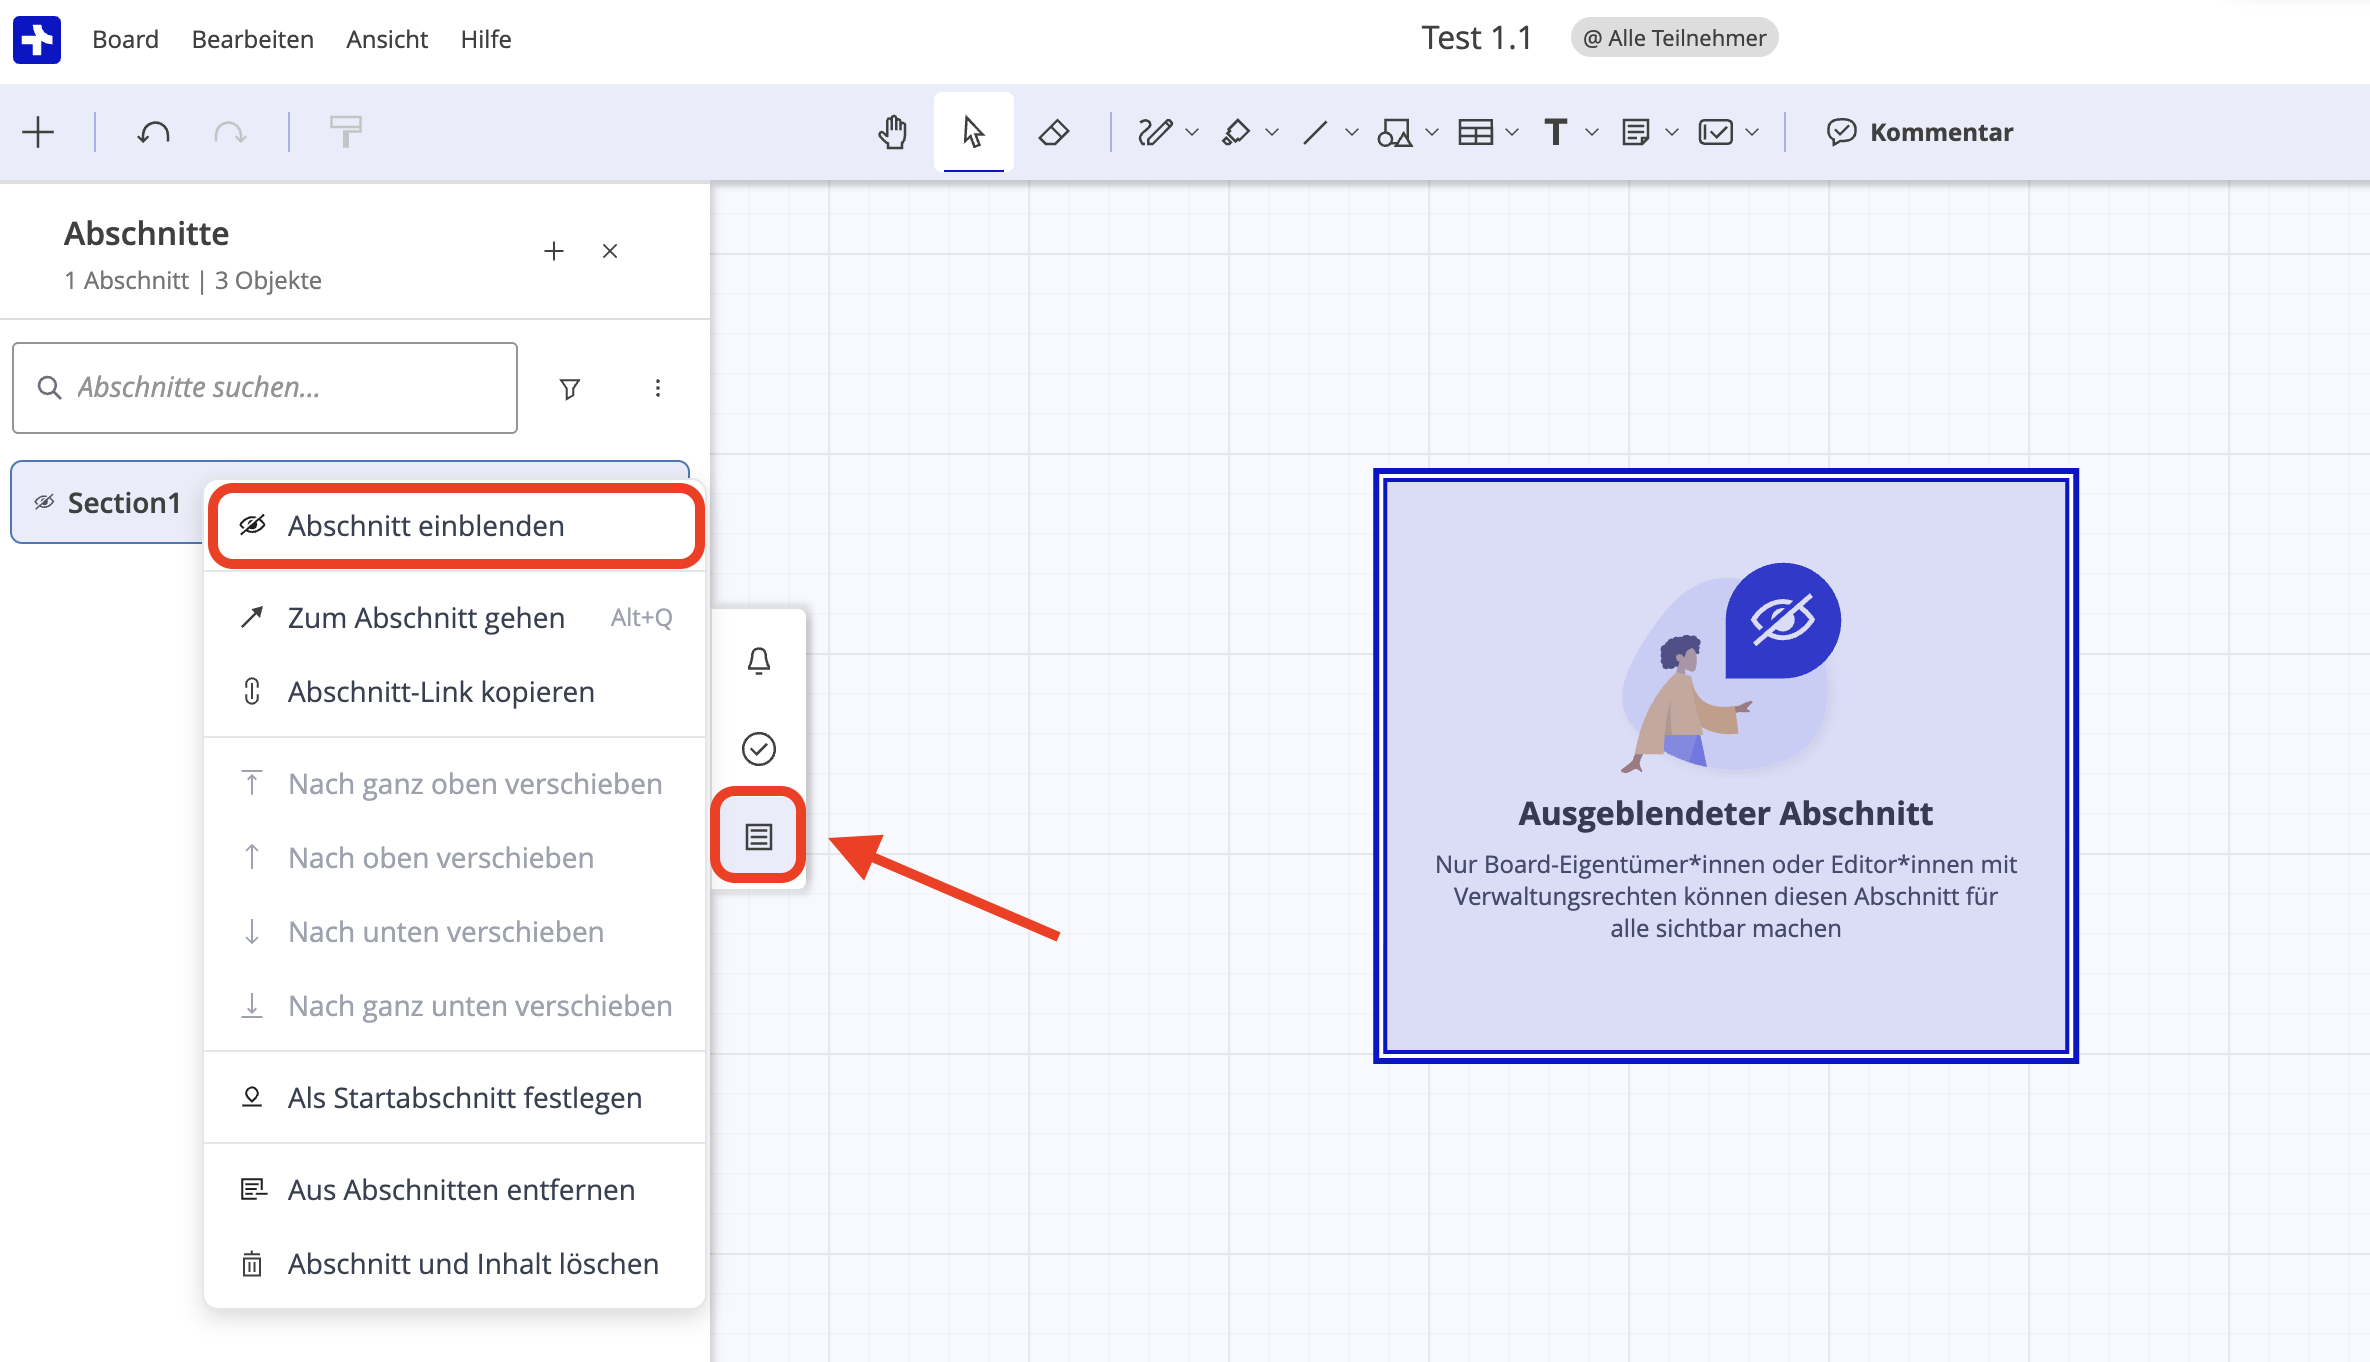This screenshot has width=2370, height=1362.
Task: Add a new Abschnitt with plus icon
Action: tap(554, 251)
